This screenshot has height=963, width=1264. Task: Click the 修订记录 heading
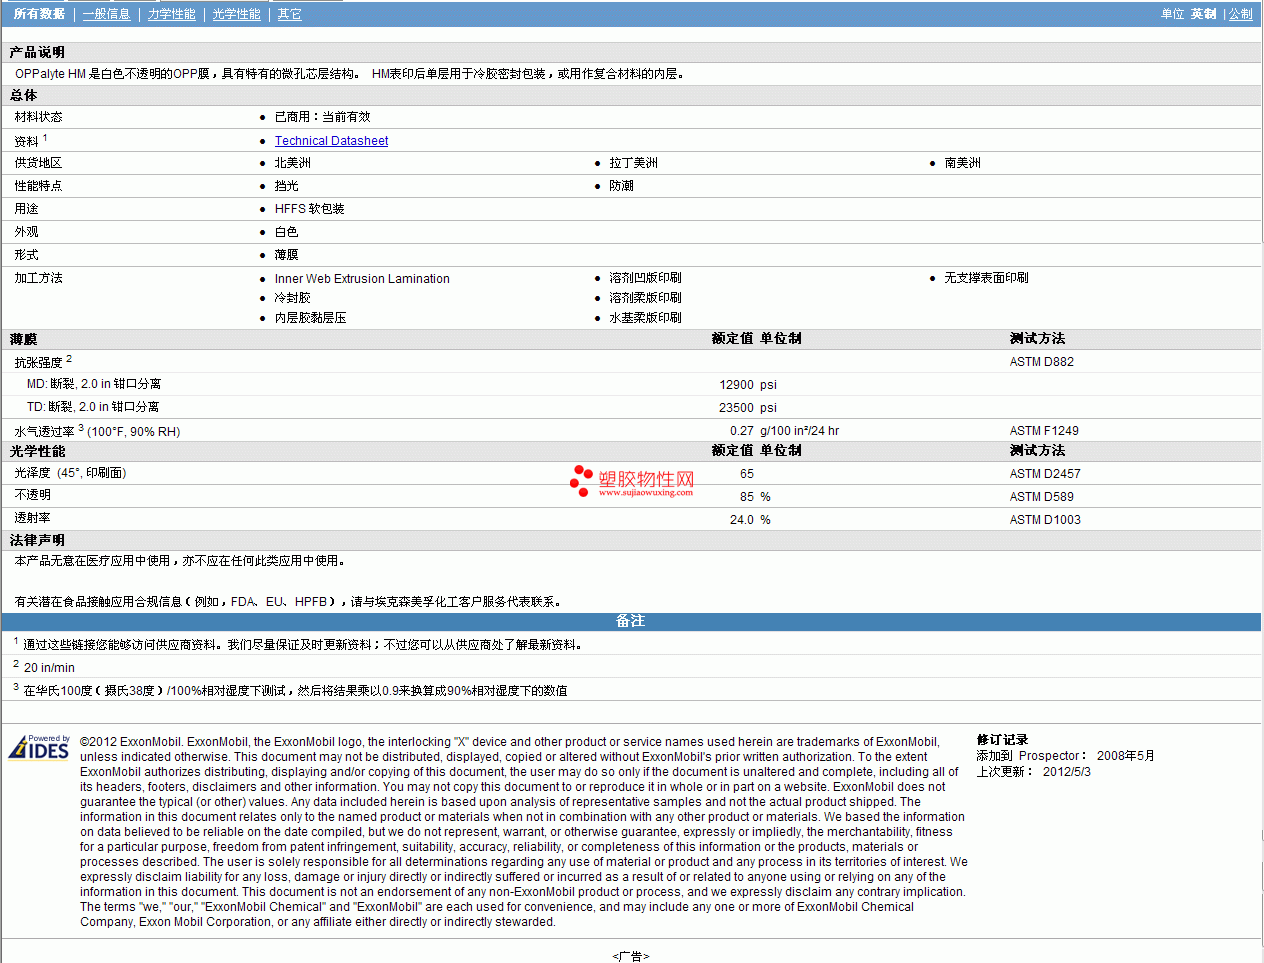(1003, 740)
